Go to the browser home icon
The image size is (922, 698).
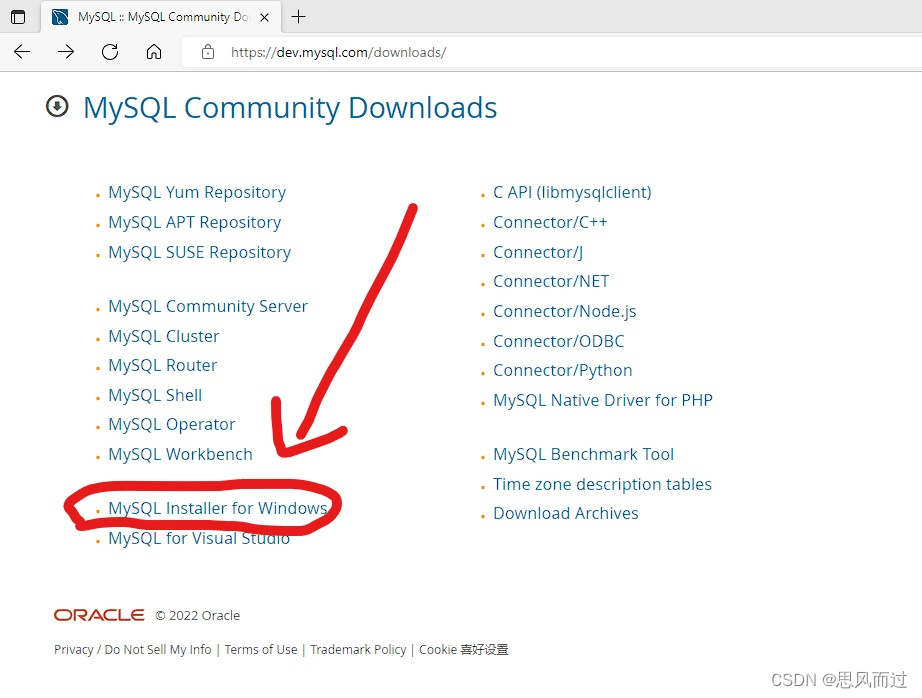(154, 52)
